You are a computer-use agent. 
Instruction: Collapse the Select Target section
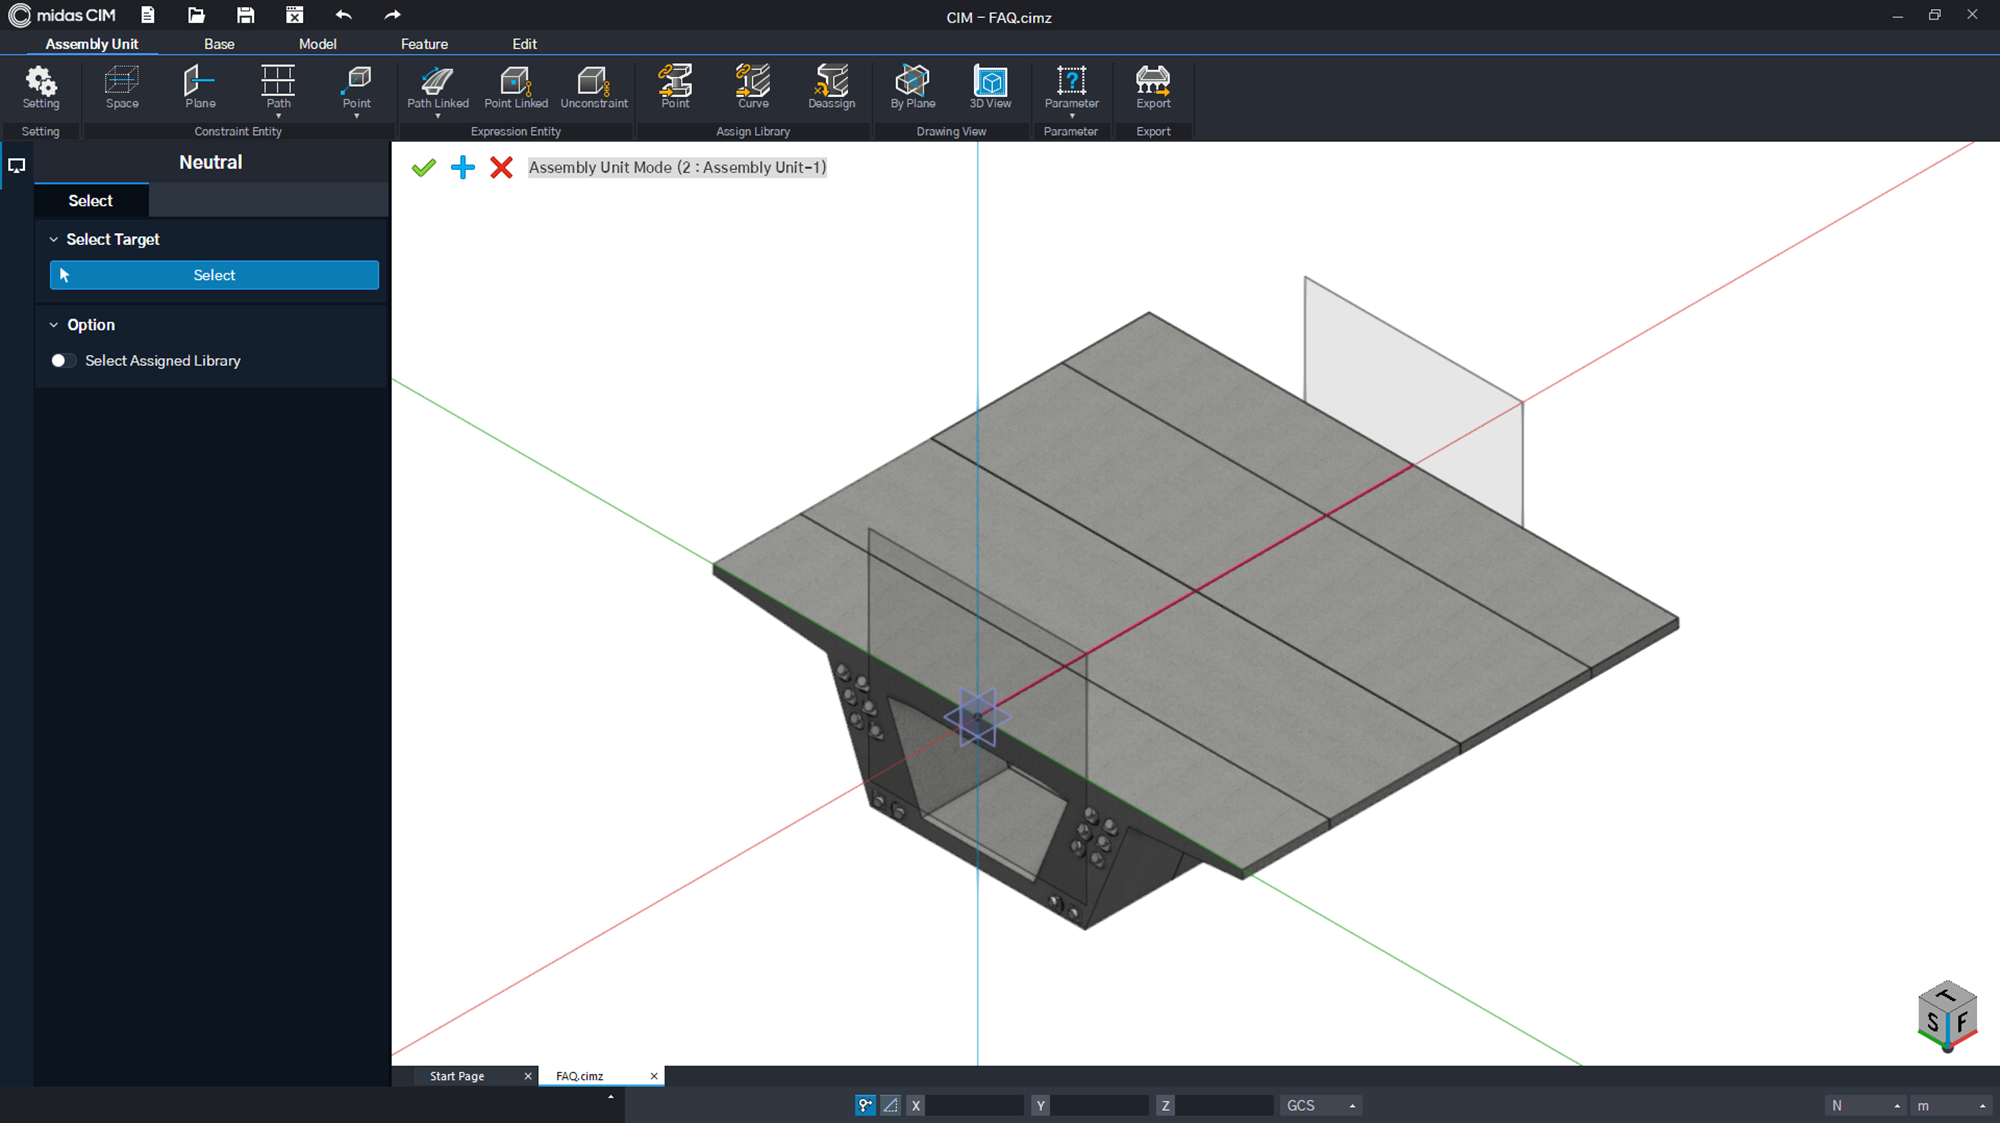coord(54,240)
